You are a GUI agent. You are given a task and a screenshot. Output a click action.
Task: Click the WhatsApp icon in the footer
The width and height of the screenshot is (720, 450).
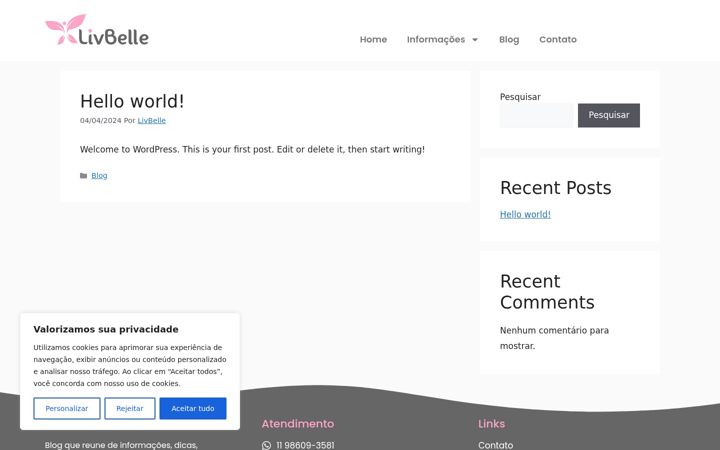(x=266, y=445)
